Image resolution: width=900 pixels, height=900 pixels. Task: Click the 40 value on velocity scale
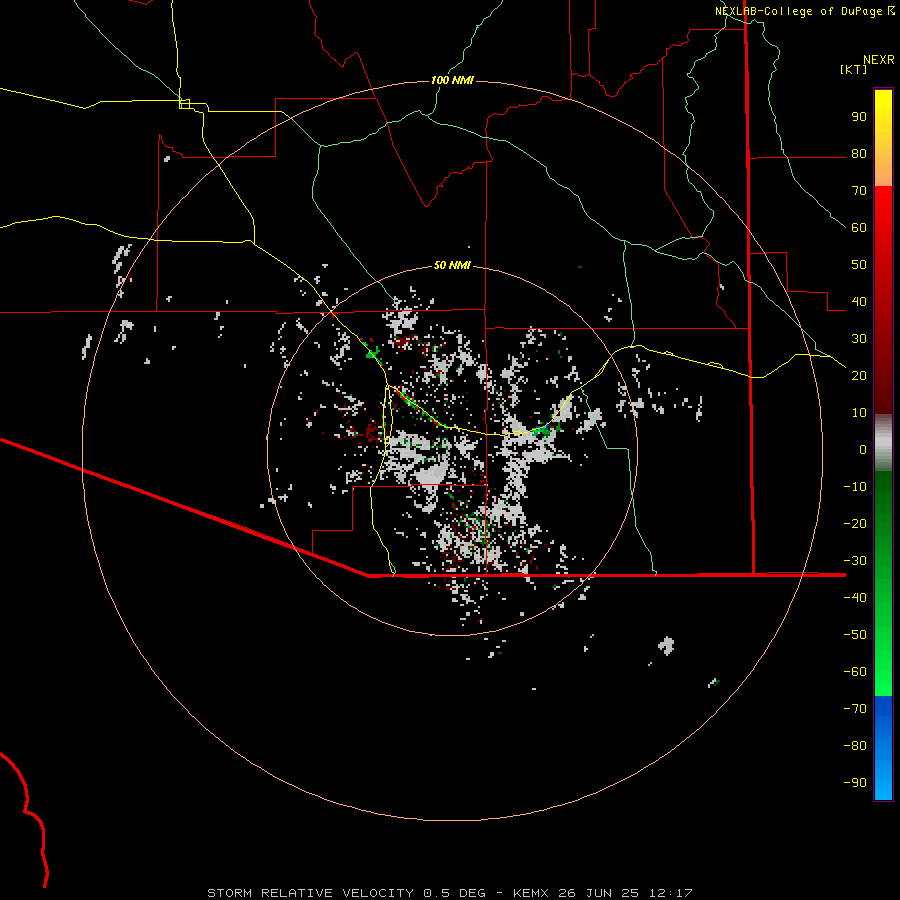(859, 301)
